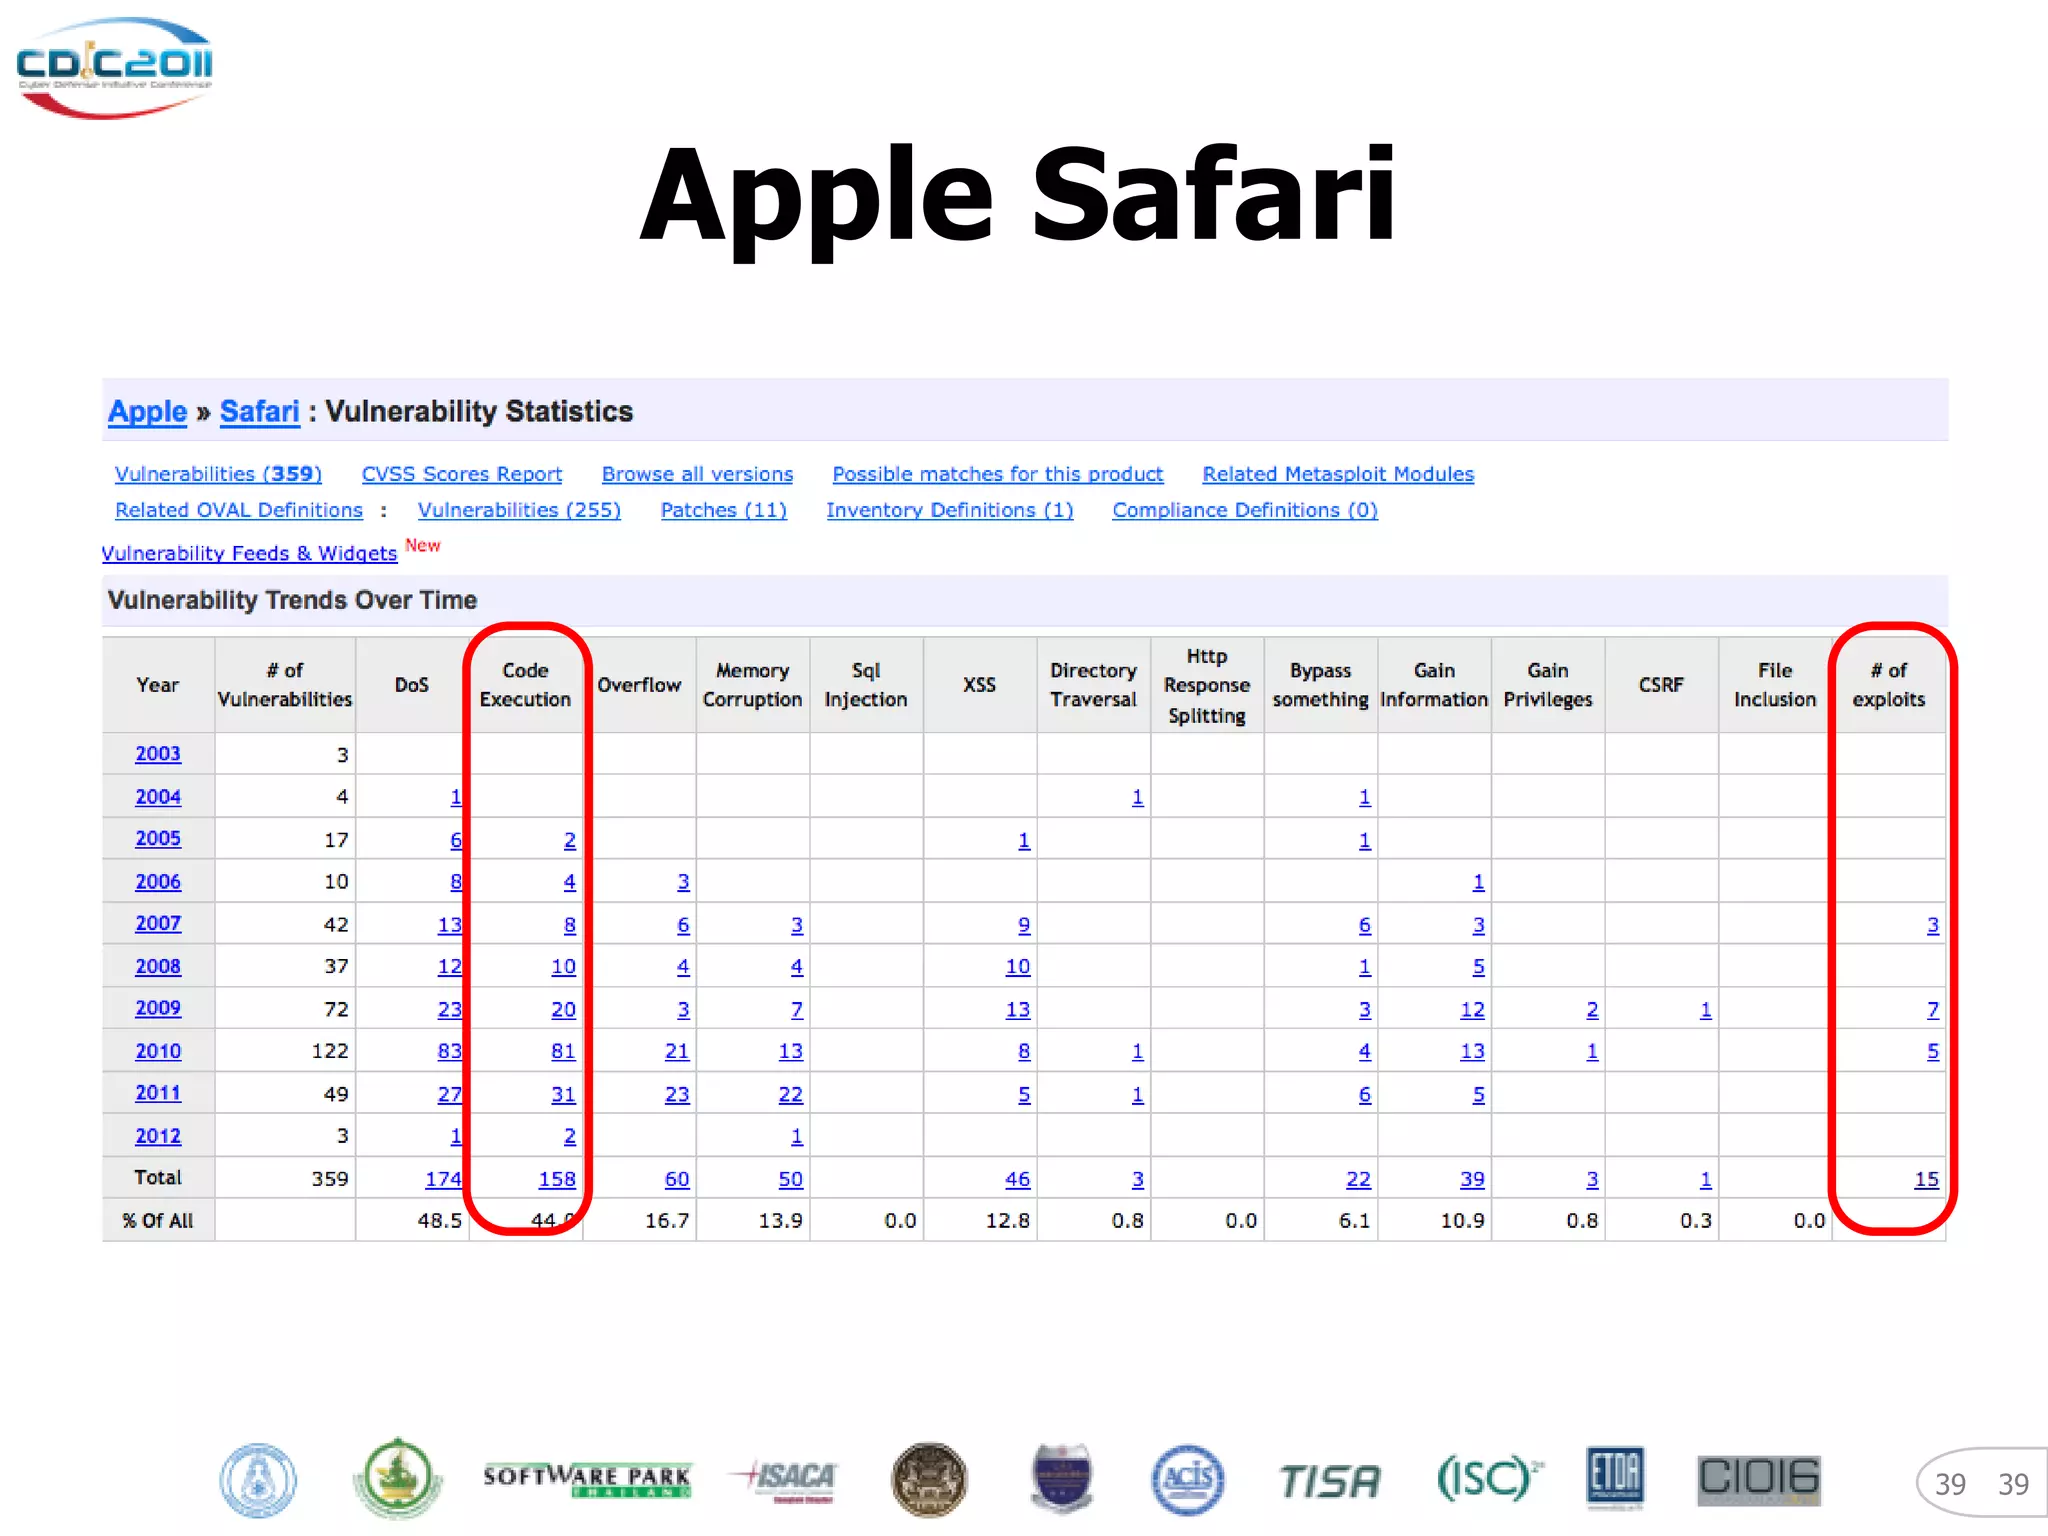This screenshot has height=1536, width=2048.
Task: Open total exploits count 15
Action: point(1927,1180)
